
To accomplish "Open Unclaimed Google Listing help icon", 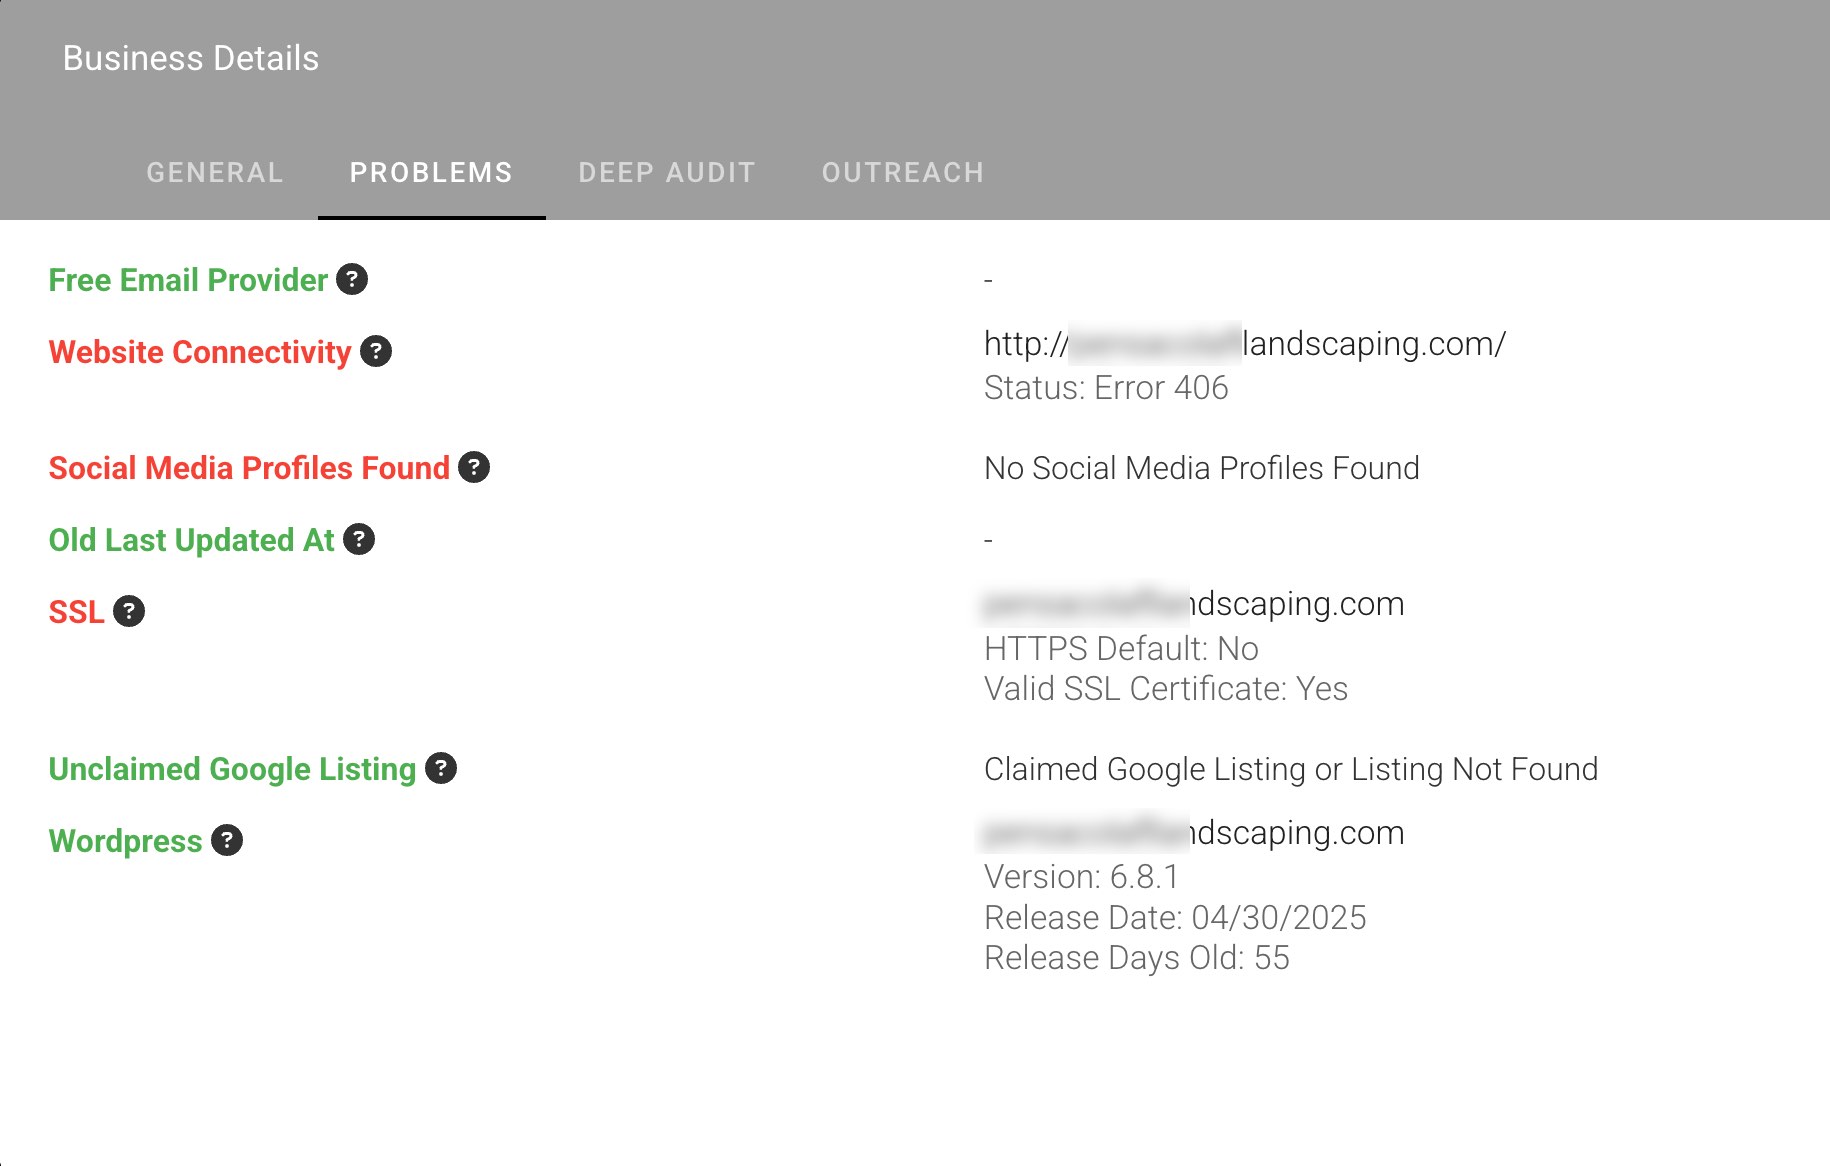I will pyautogui.click(x=441, y=768).
